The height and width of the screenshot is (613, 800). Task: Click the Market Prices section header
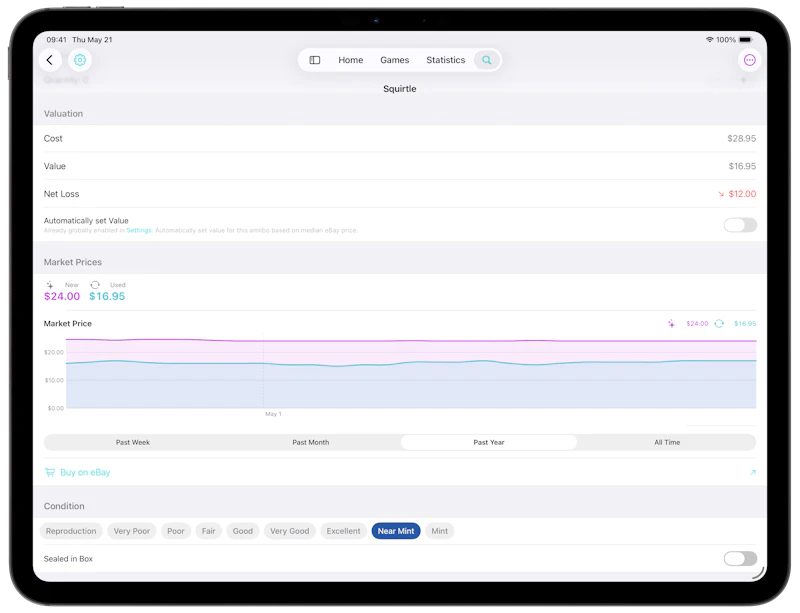[72, 262]
